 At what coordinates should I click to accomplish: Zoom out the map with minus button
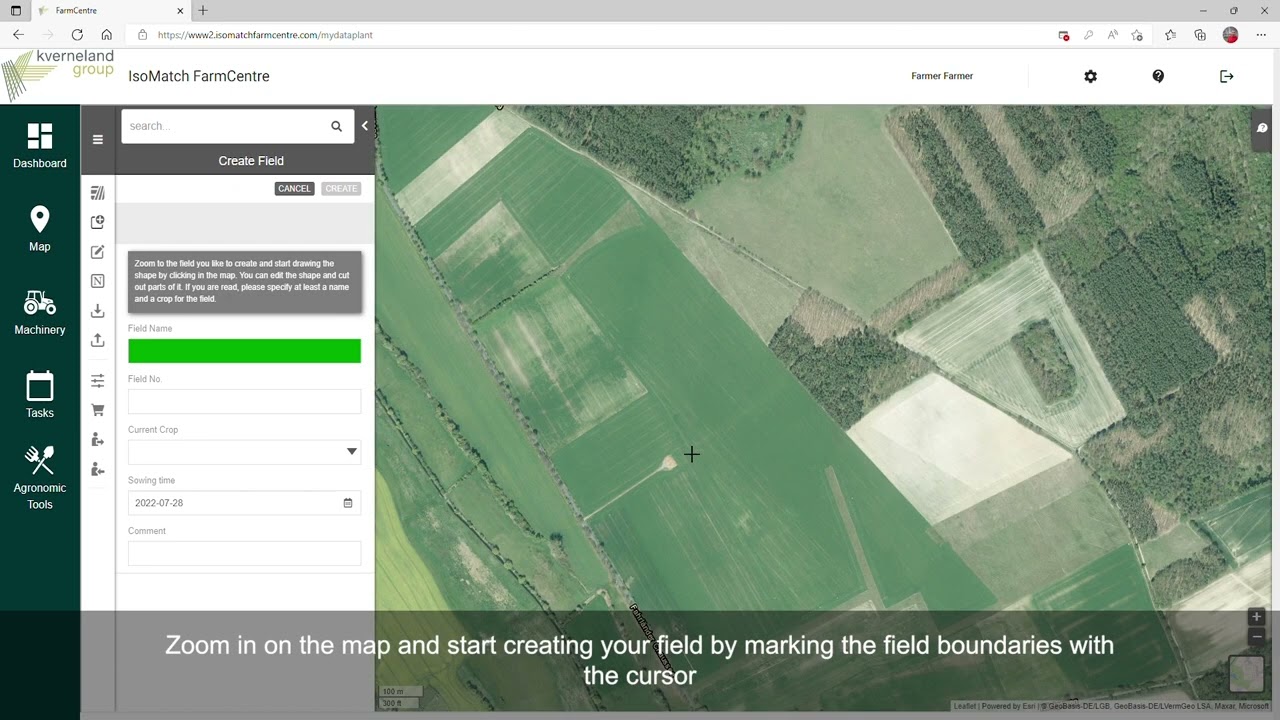(x=1257, y=636)
